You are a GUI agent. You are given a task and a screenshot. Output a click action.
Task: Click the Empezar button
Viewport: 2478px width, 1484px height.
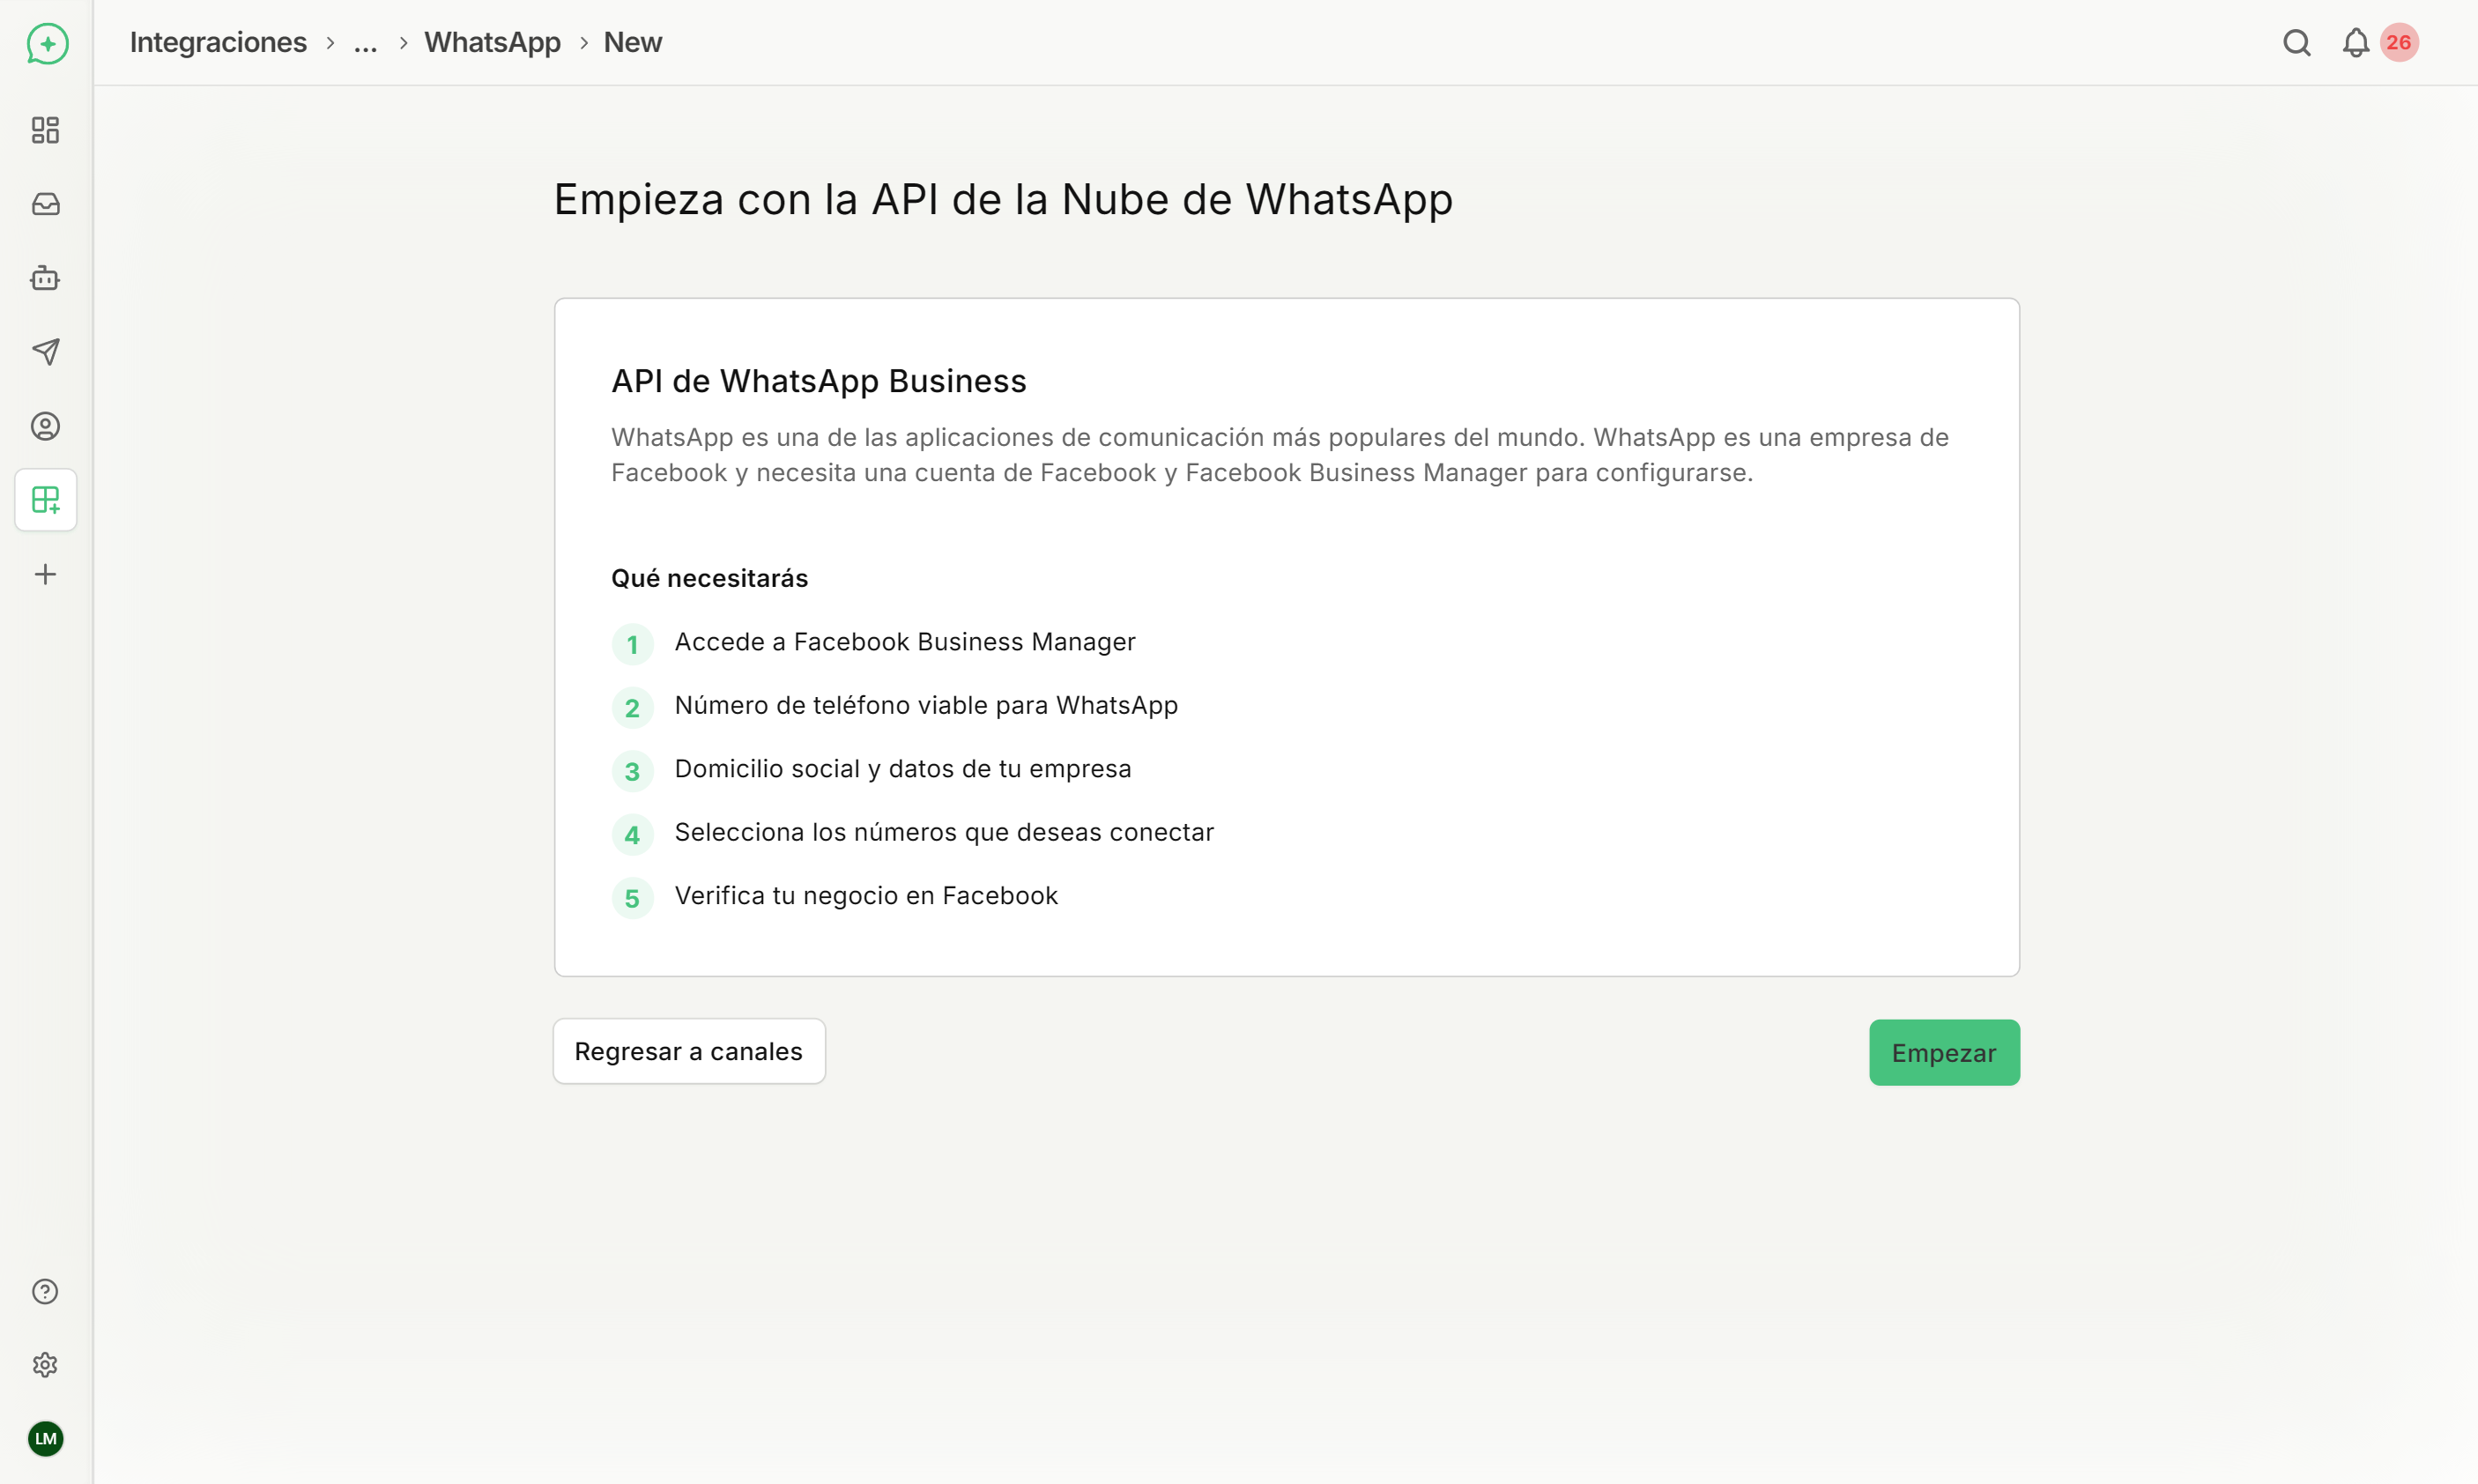(x=1943, y=1052)
